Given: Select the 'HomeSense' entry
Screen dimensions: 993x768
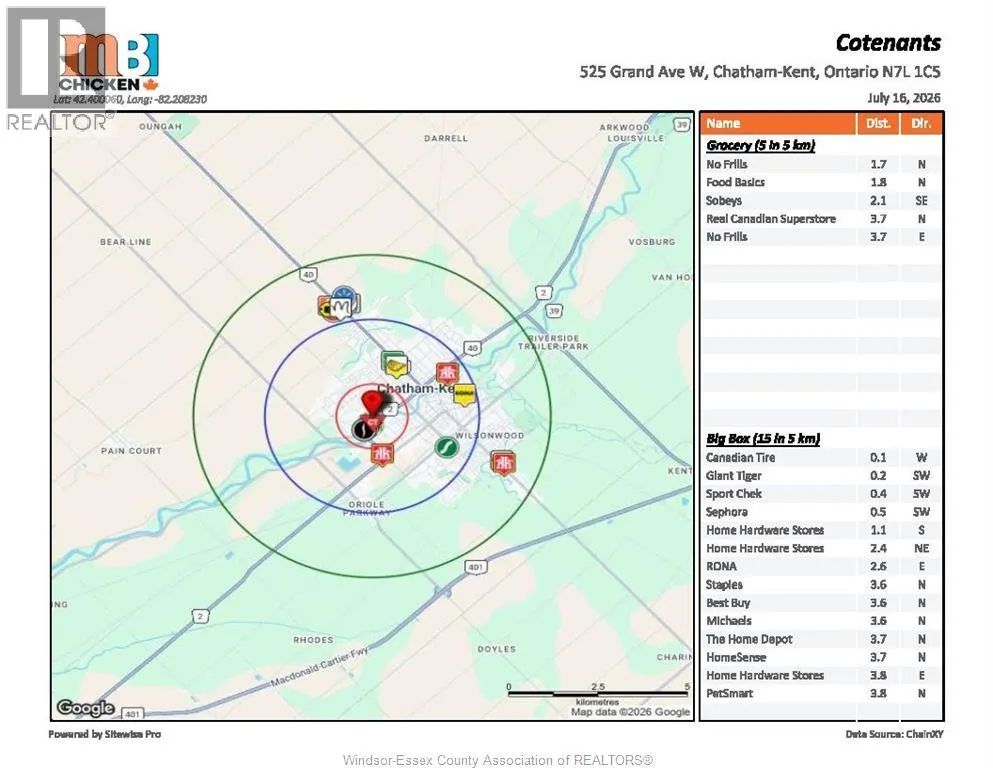Looking at the screenshot, I should point(736,657).
